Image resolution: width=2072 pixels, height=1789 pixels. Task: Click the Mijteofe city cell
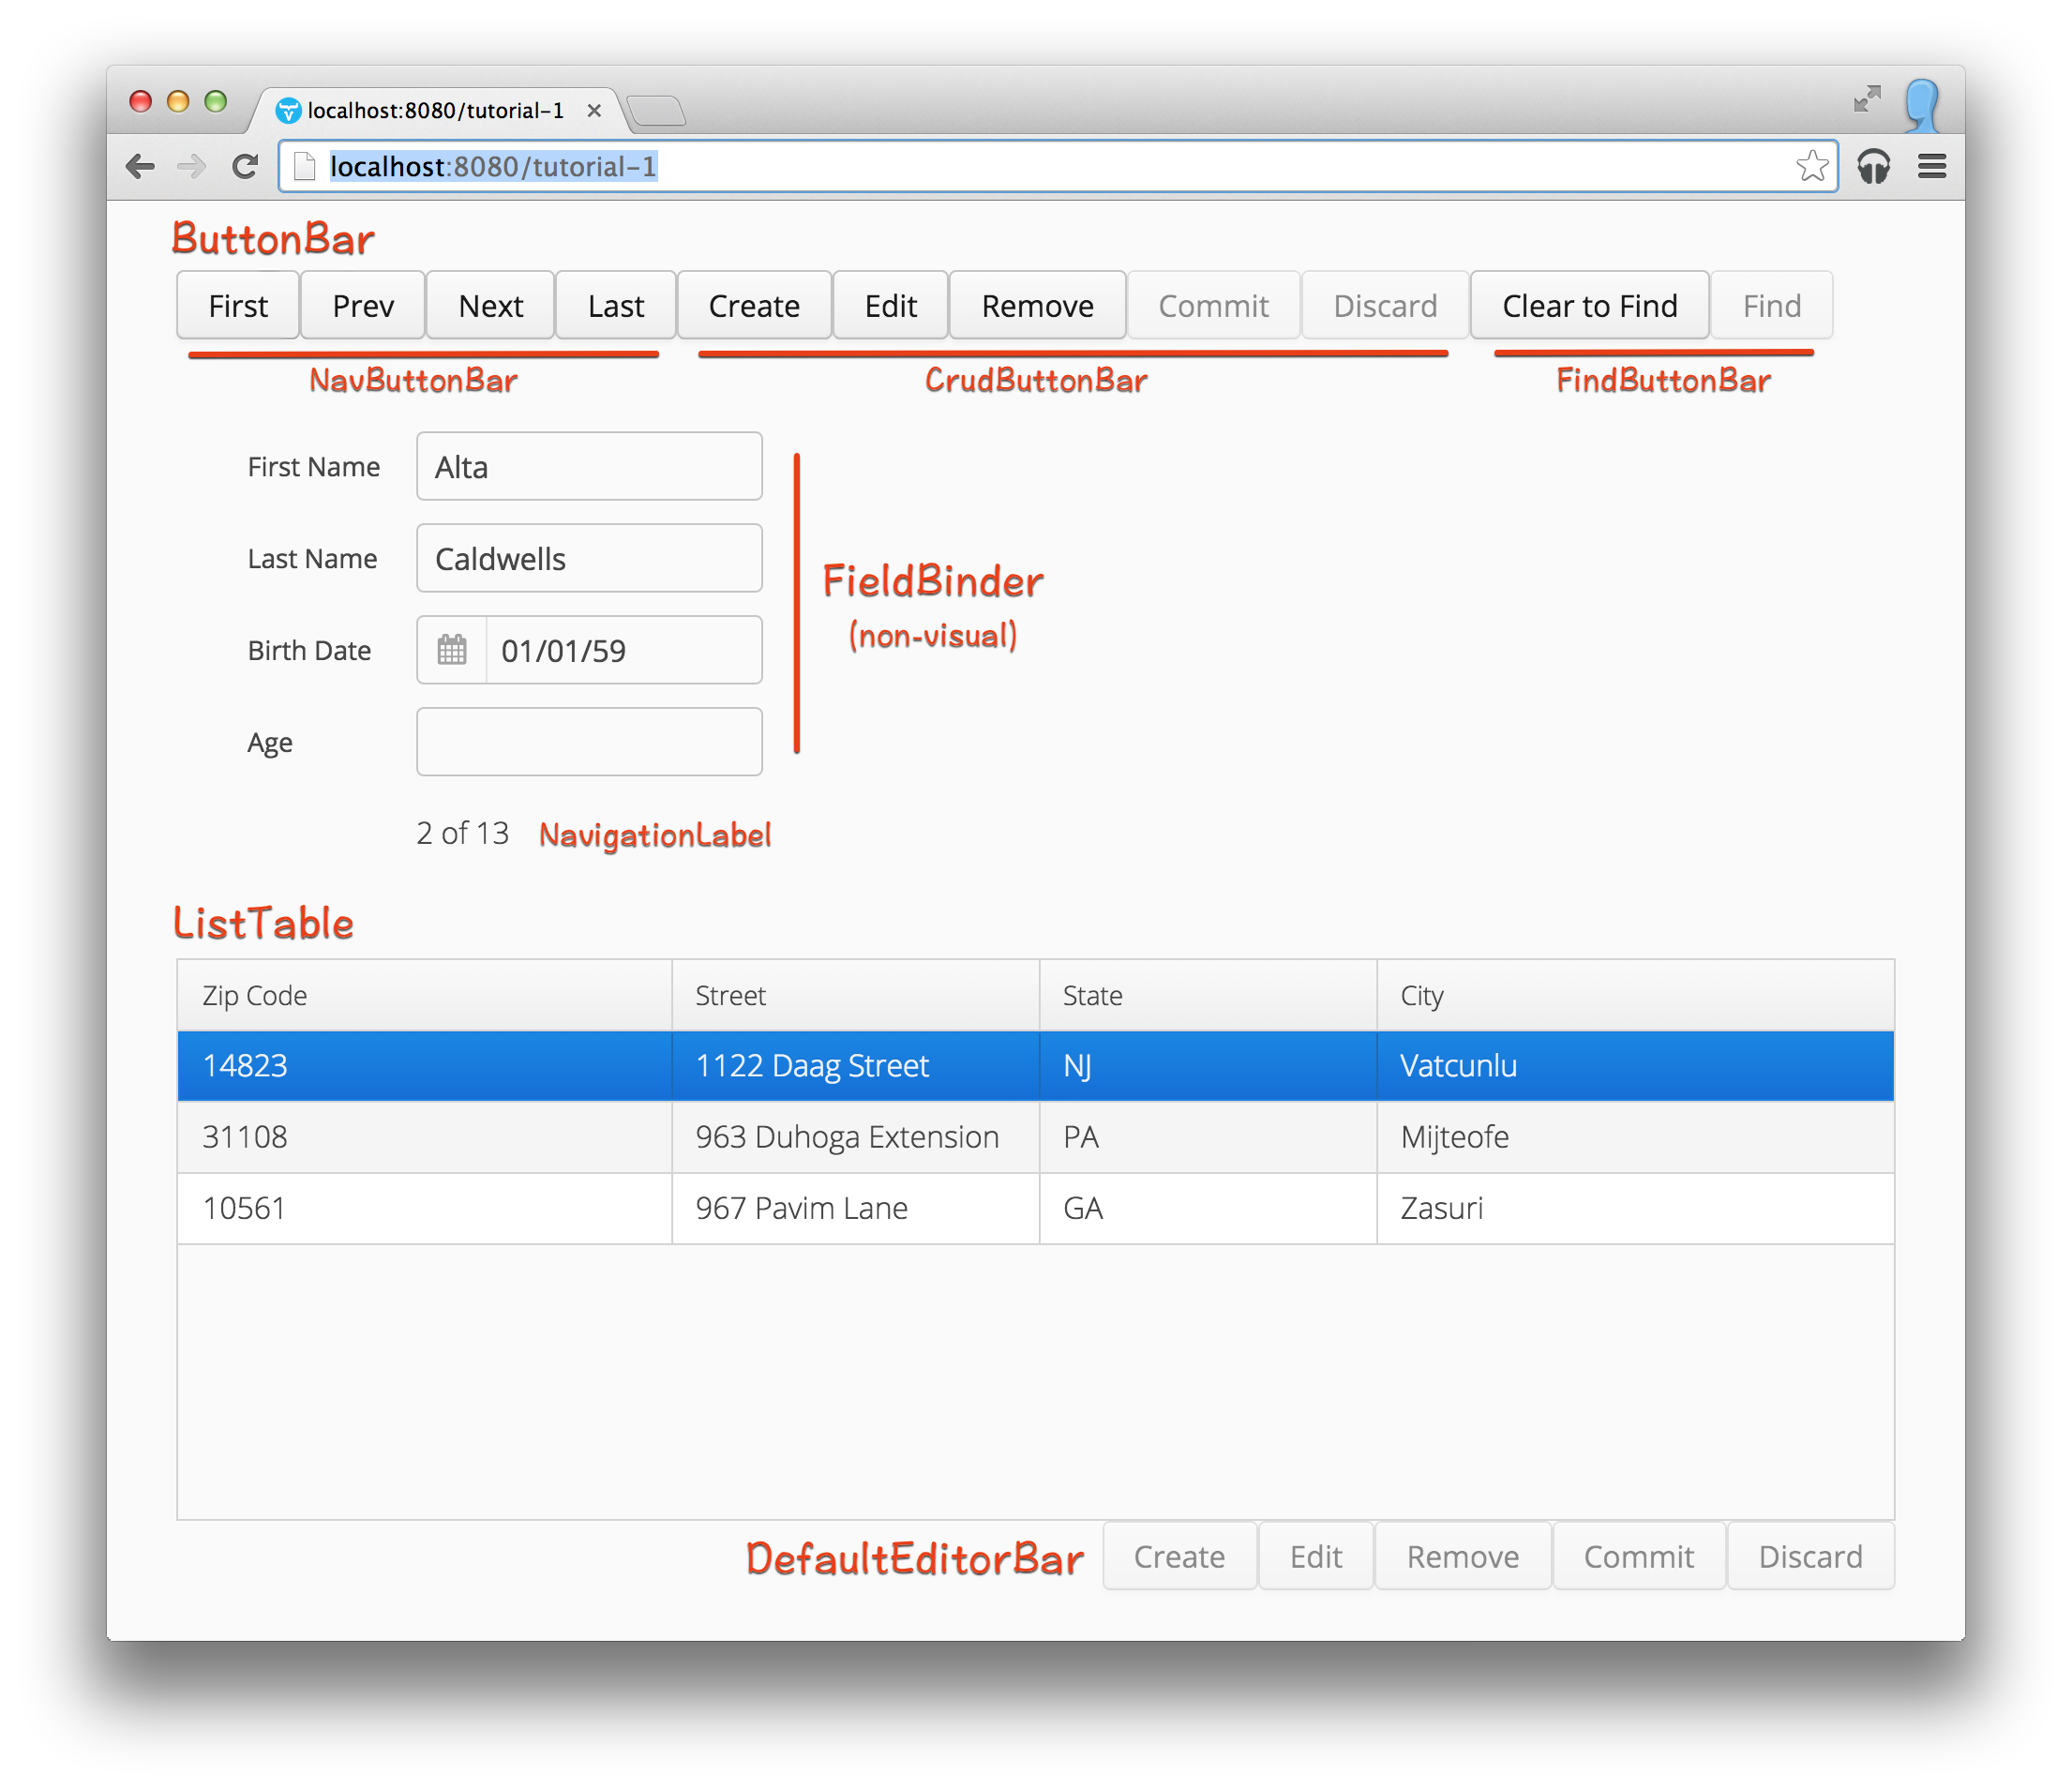tap(1636, 1137)
